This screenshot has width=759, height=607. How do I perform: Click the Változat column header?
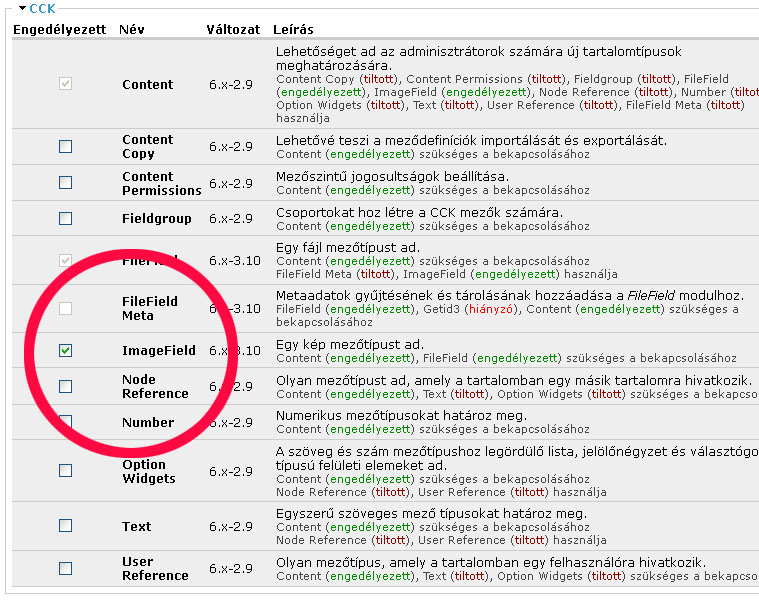tap(233, 30)
